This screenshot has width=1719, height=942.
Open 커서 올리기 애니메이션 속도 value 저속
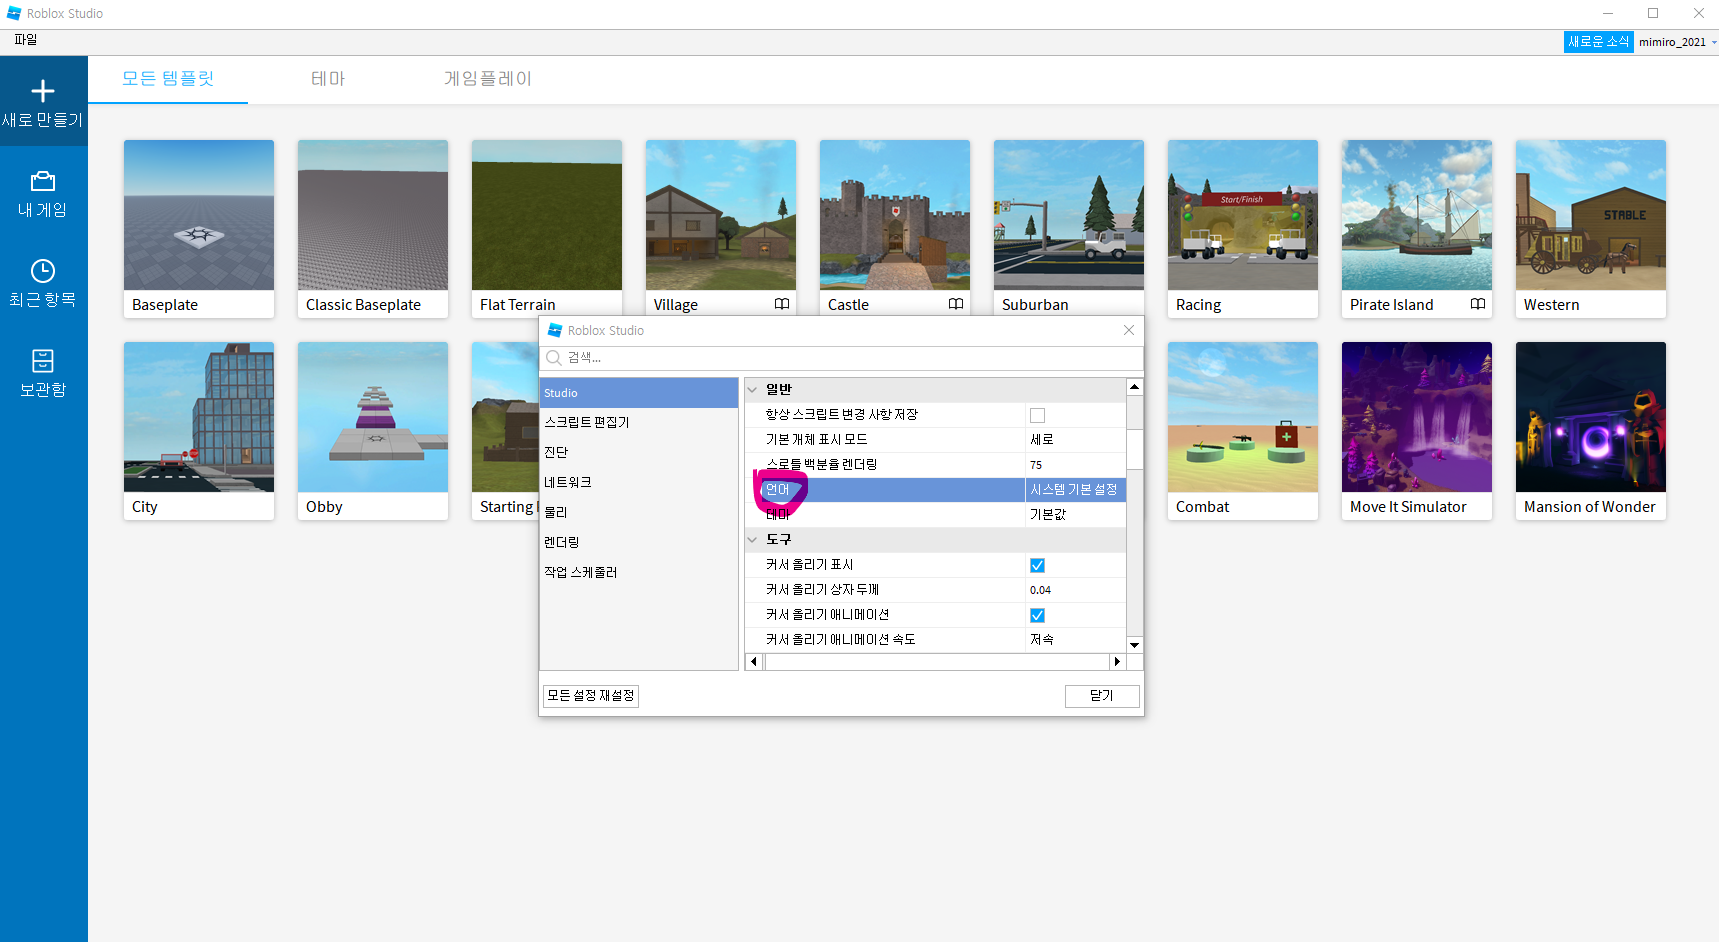pyautogui.click(x=1076, y=640)
